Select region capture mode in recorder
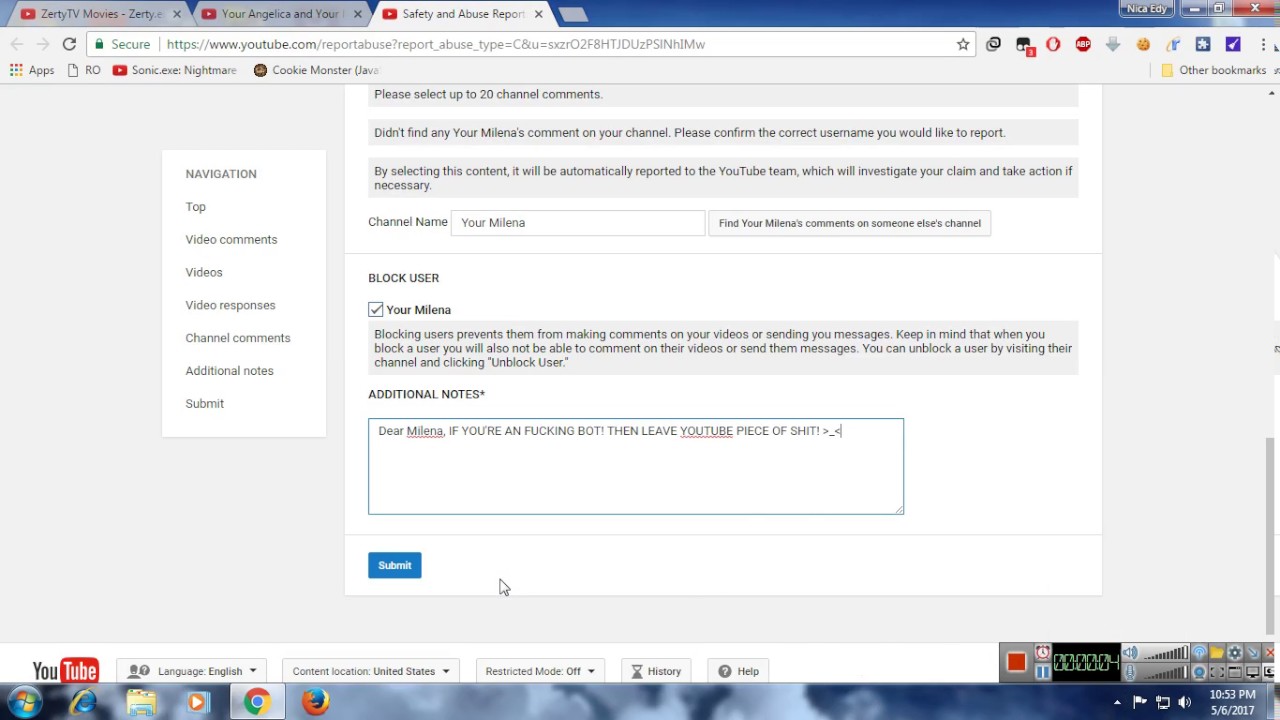The height and width of the screenshot is (720, 1280). click(1217, 672)
